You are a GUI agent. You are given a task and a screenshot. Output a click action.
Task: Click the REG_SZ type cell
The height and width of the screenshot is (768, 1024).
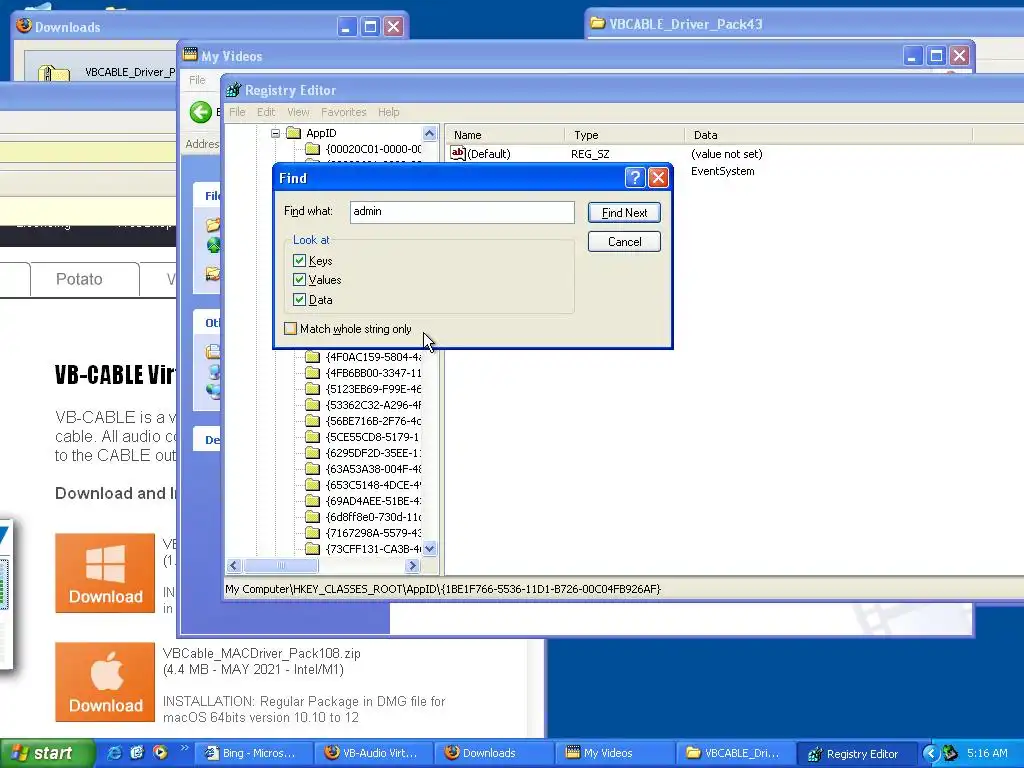[590, 154]
